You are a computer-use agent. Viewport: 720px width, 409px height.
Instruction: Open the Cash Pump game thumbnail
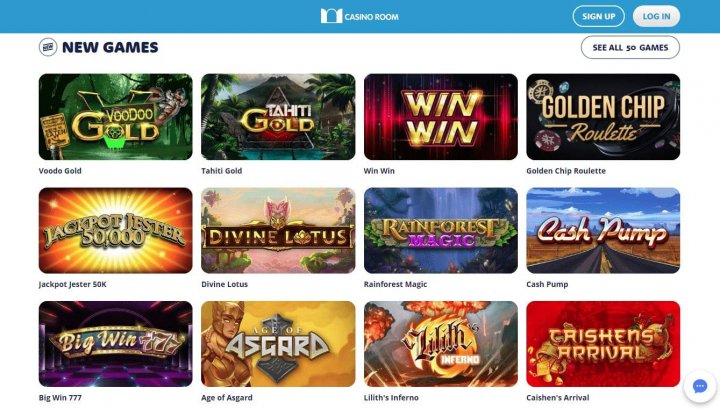(x=603, y=230)
